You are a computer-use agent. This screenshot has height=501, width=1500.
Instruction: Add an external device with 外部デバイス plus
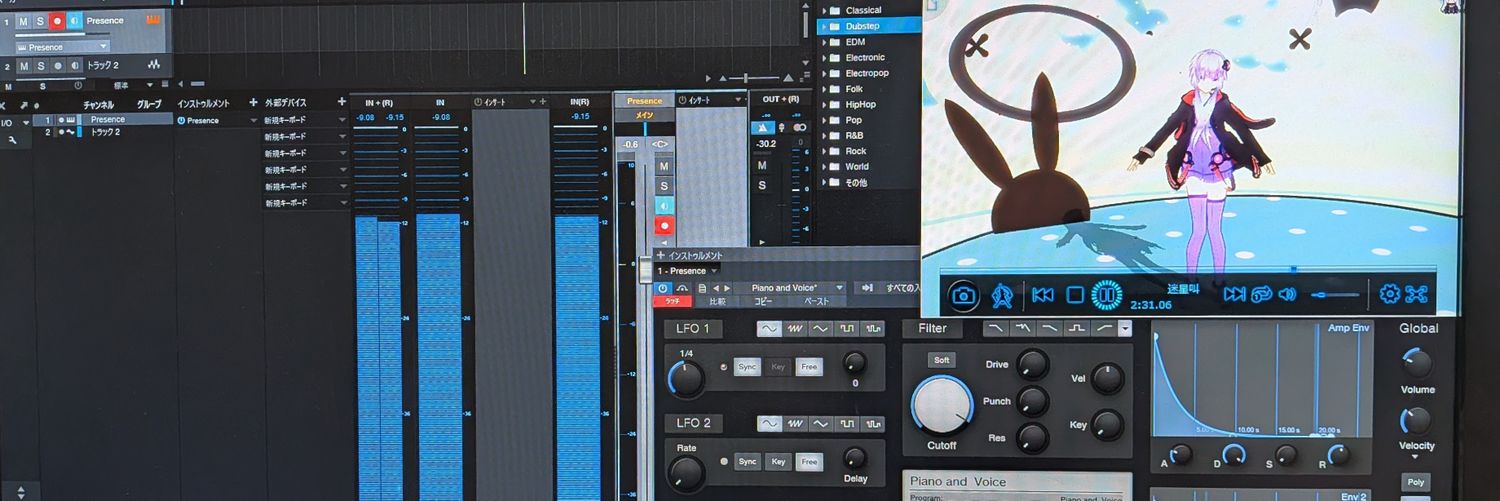342,102
